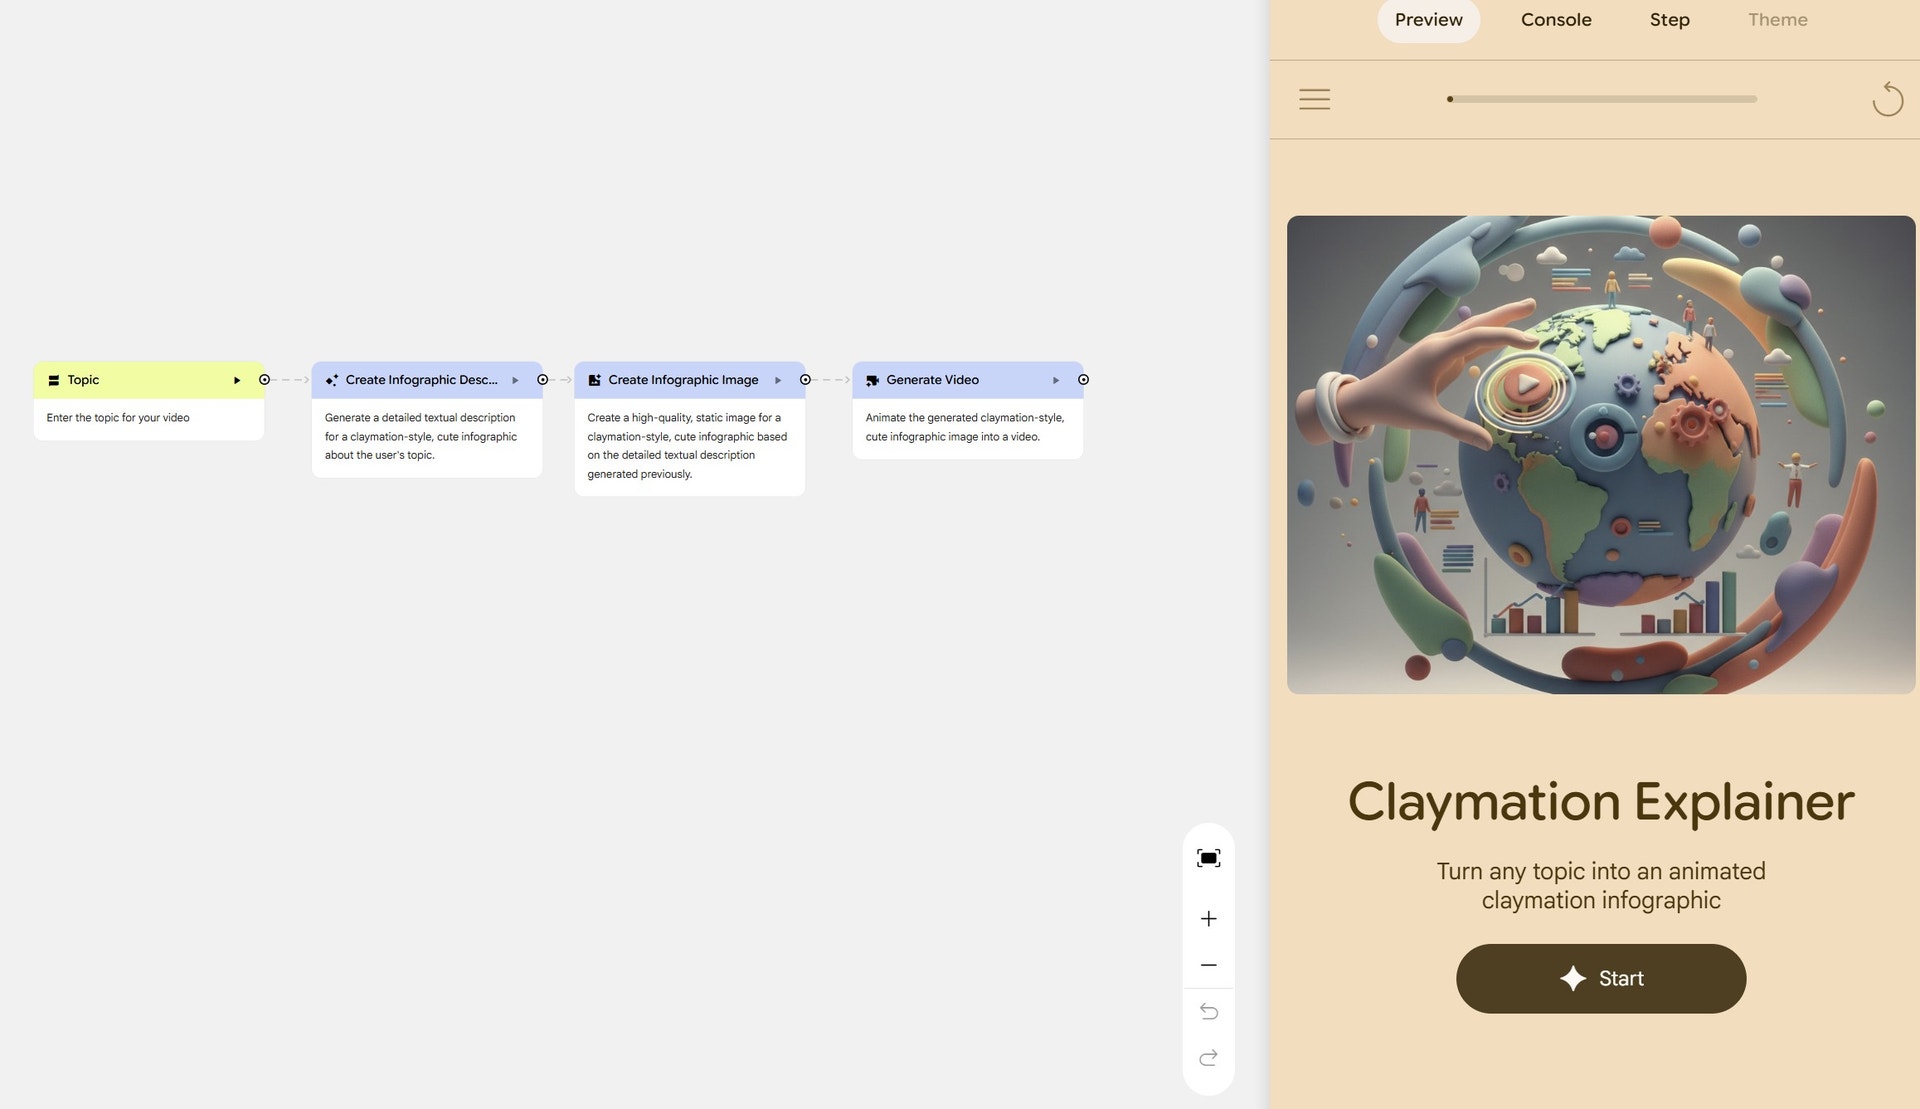This screenshot has height=1109, width=1920.
Task: Open the Theme tab
Action: click(x=1777, y=20)
